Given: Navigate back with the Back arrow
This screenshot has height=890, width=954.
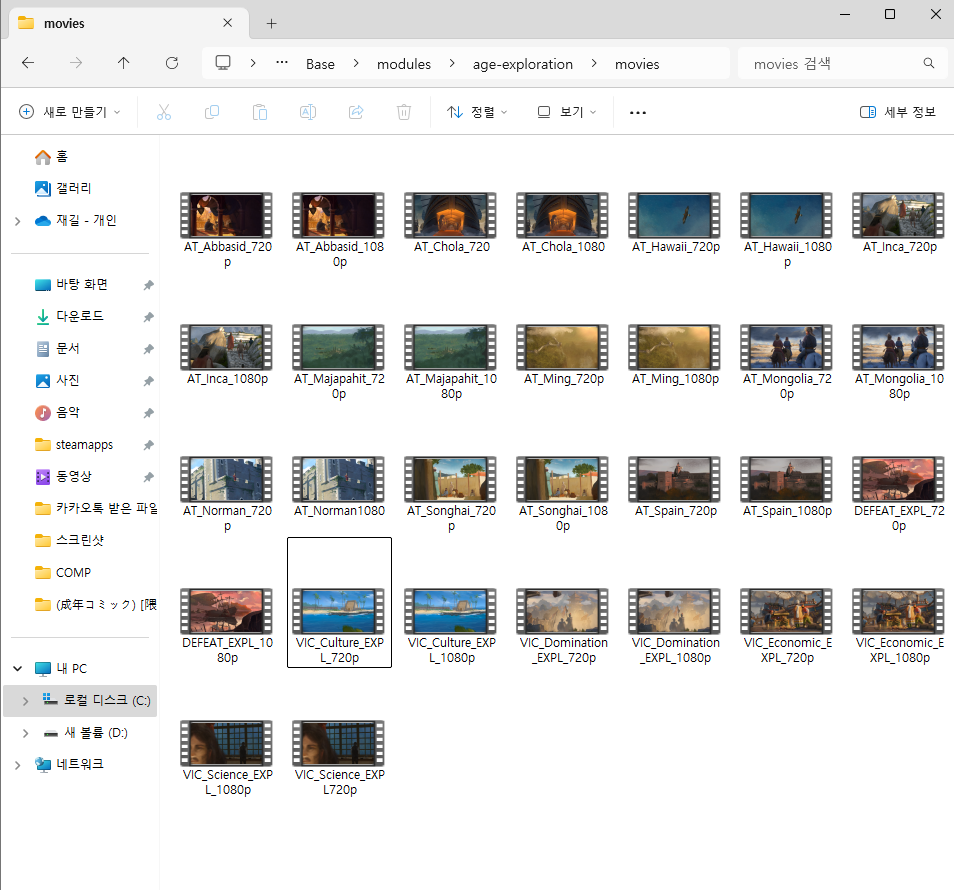Looking at the screenshot, I should (x=28, y=63).
